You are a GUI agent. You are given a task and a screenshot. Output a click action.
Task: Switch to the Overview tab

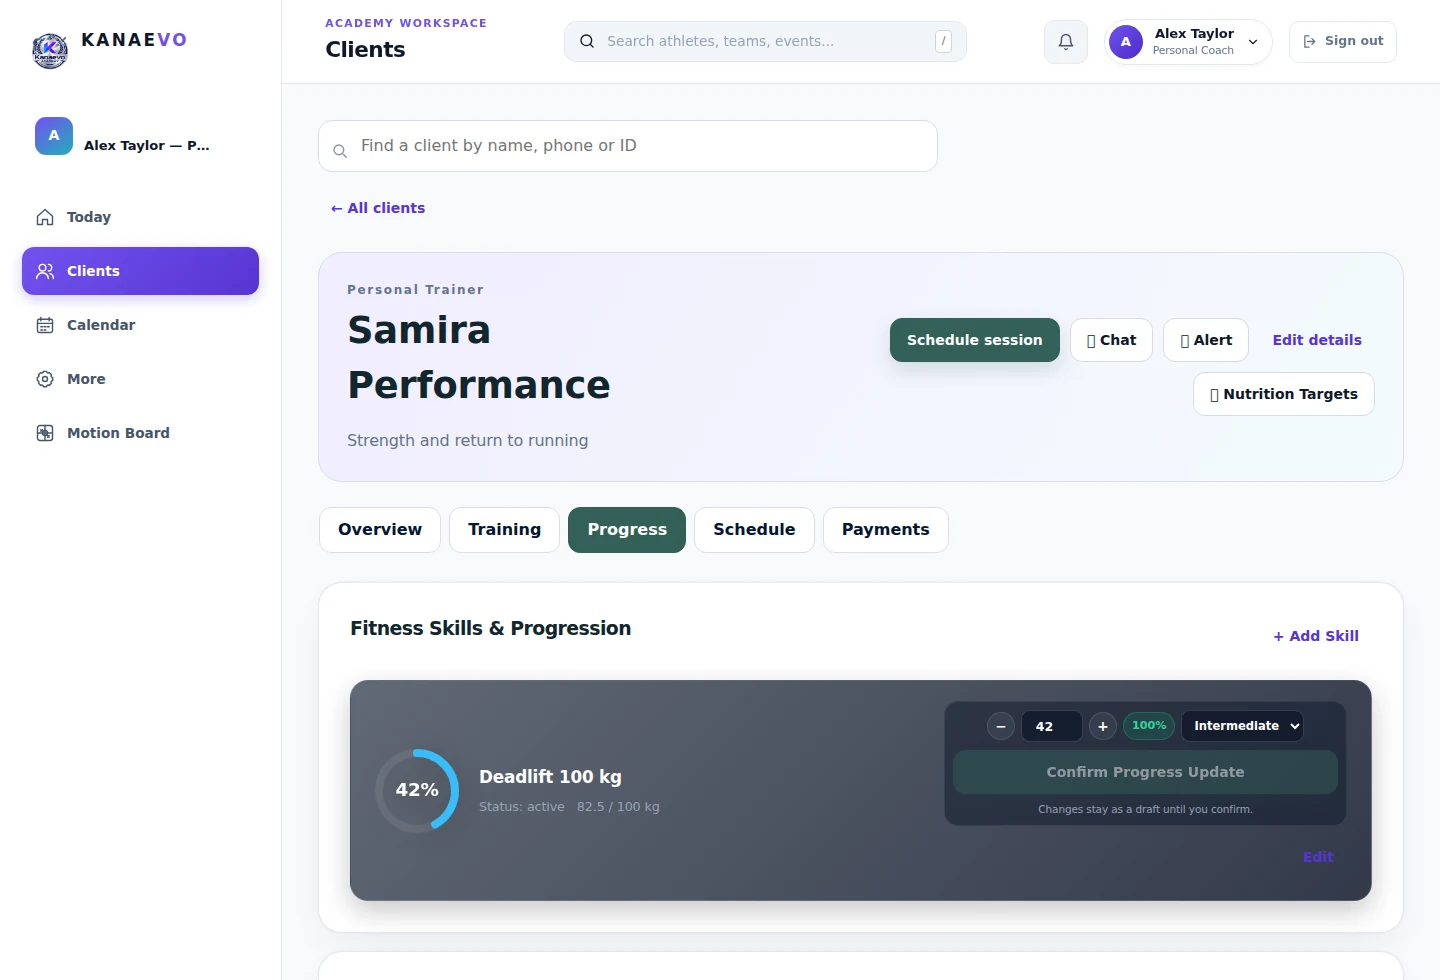(x=380, y=530)
